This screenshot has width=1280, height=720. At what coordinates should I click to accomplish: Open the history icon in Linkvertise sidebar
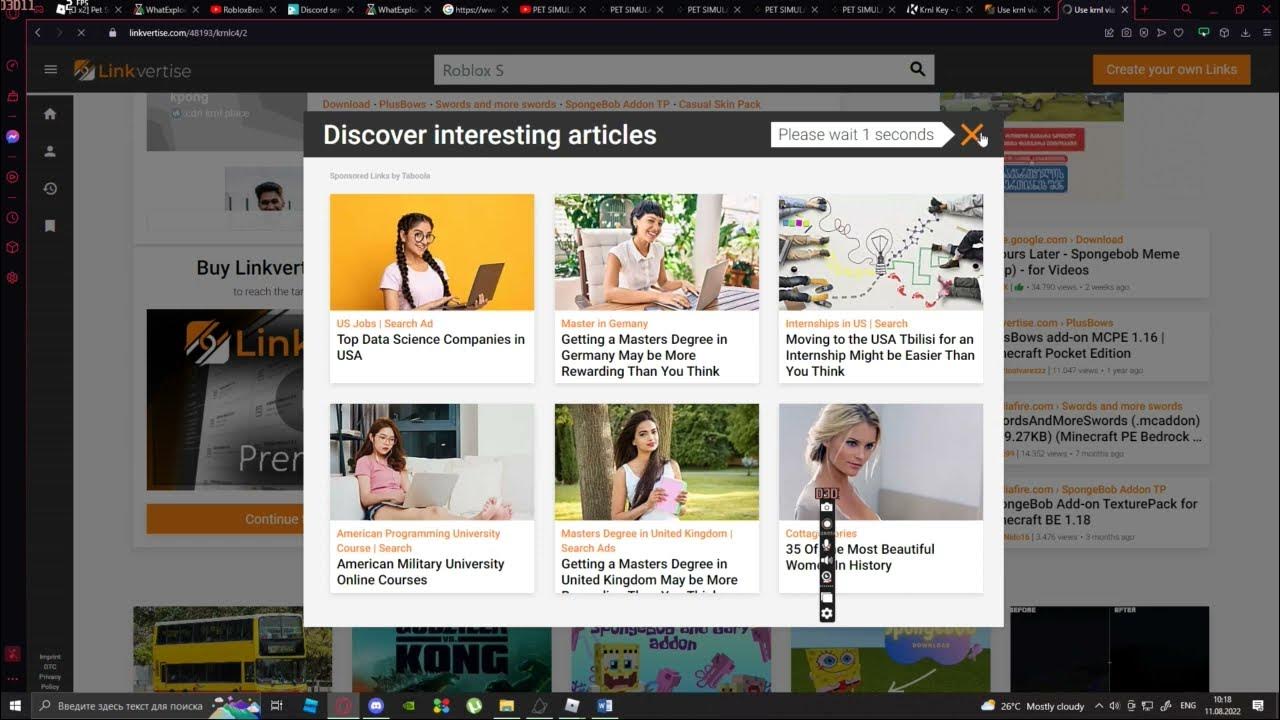click(x=50, y=189)
